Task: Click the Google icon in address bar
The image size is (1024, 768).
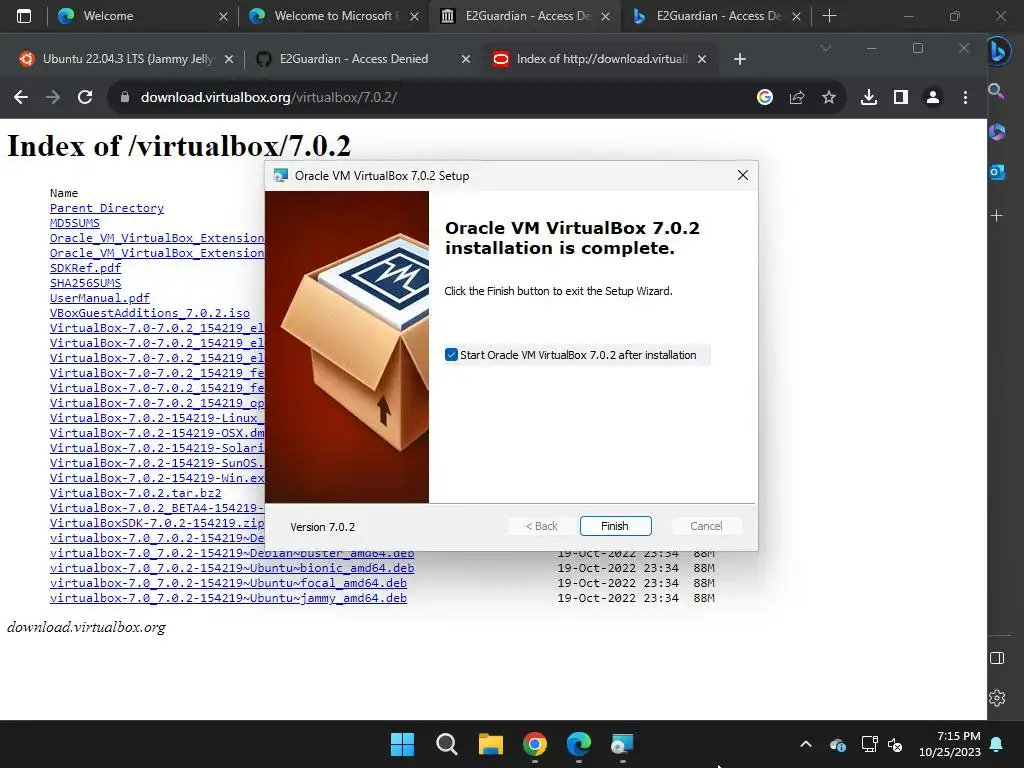Action: point(765,97)
